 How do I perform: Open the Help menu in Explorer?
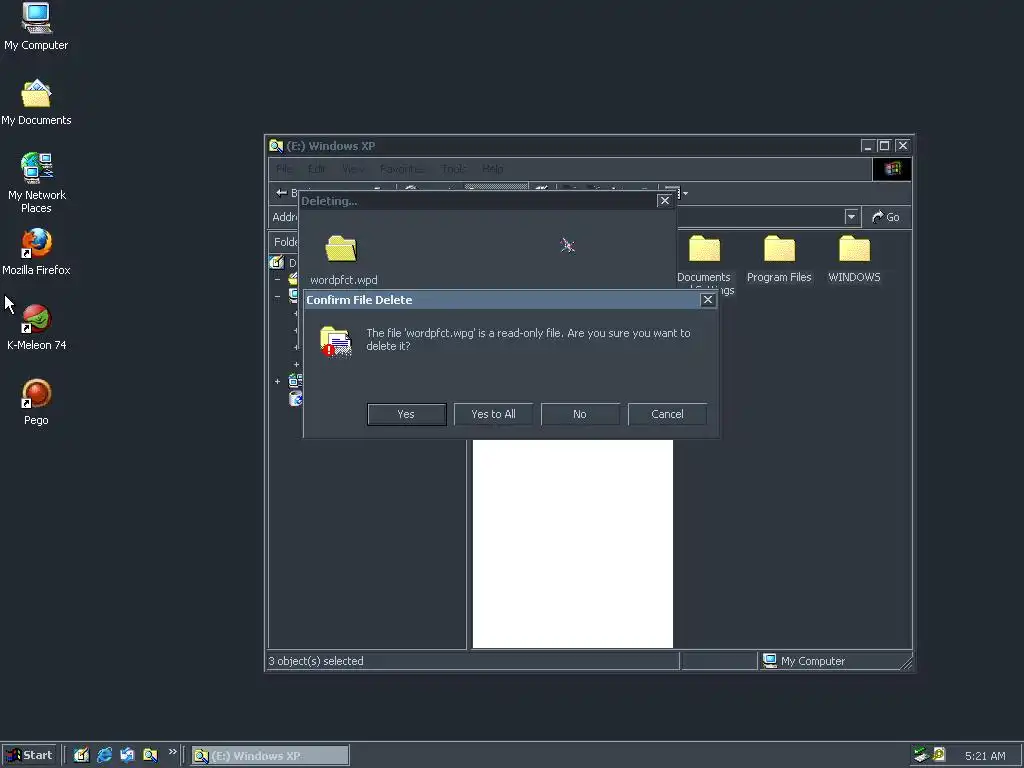pos(492,169)
